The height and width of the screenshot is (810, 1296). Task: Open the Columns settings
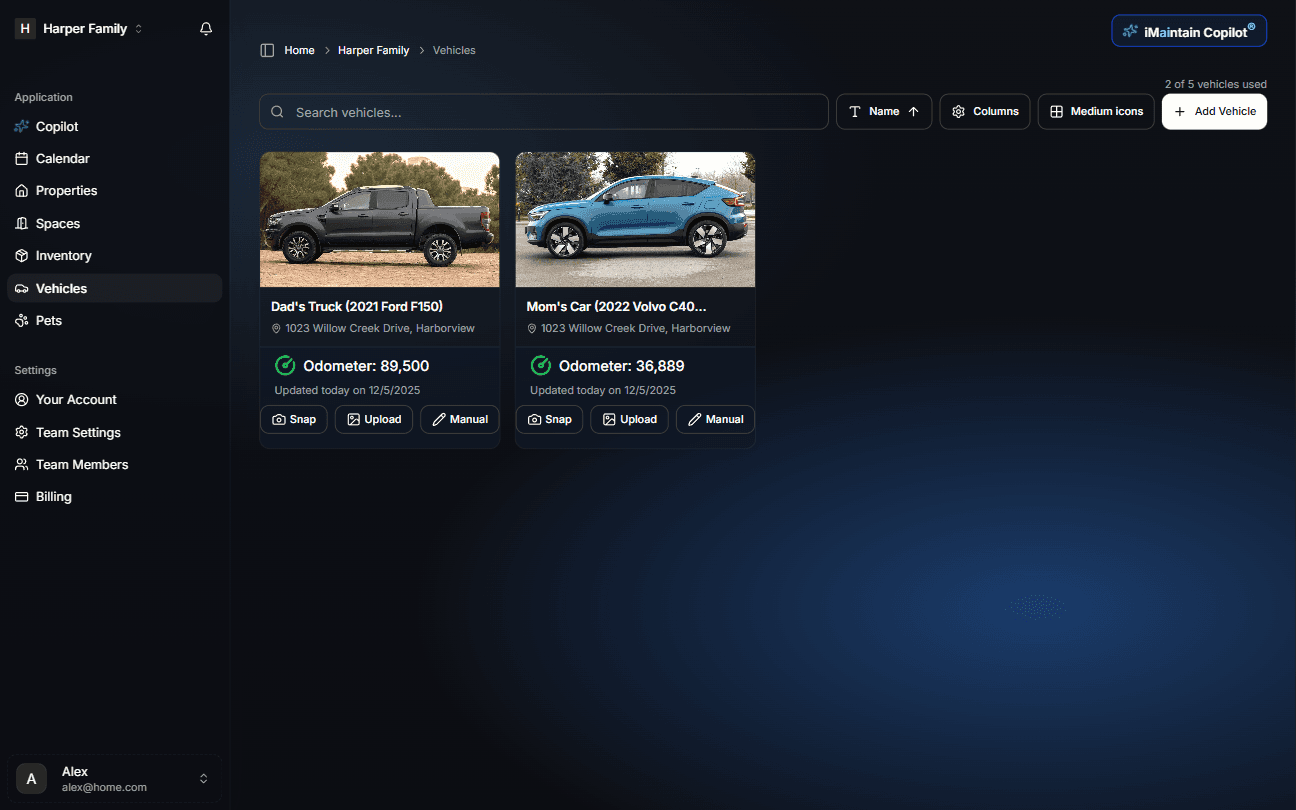click(985, 112)
